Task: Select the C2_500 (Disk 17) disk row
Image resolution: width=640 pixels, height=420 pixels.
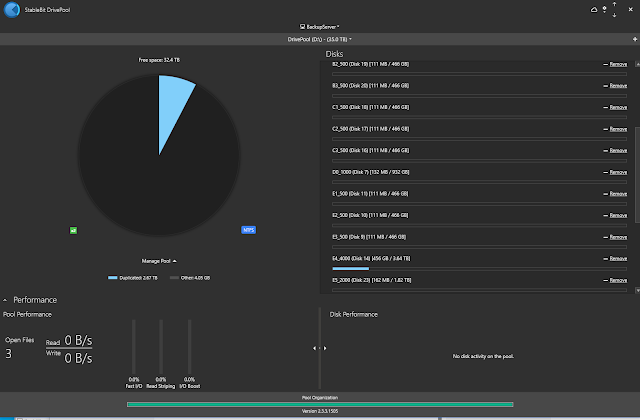Action: tap(479, 134)
